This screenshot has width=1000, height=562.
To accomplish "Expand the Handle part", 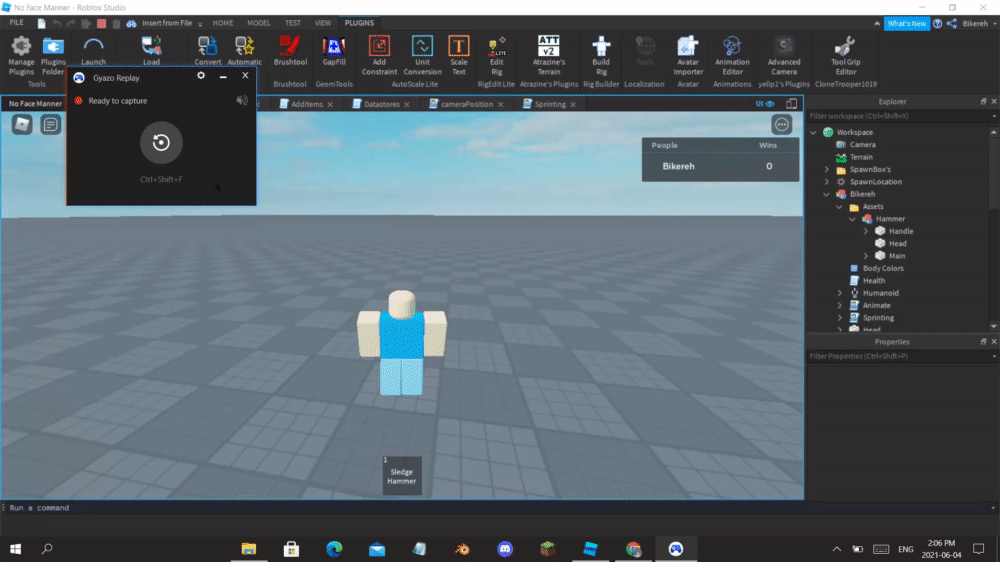I will [866, 231].
